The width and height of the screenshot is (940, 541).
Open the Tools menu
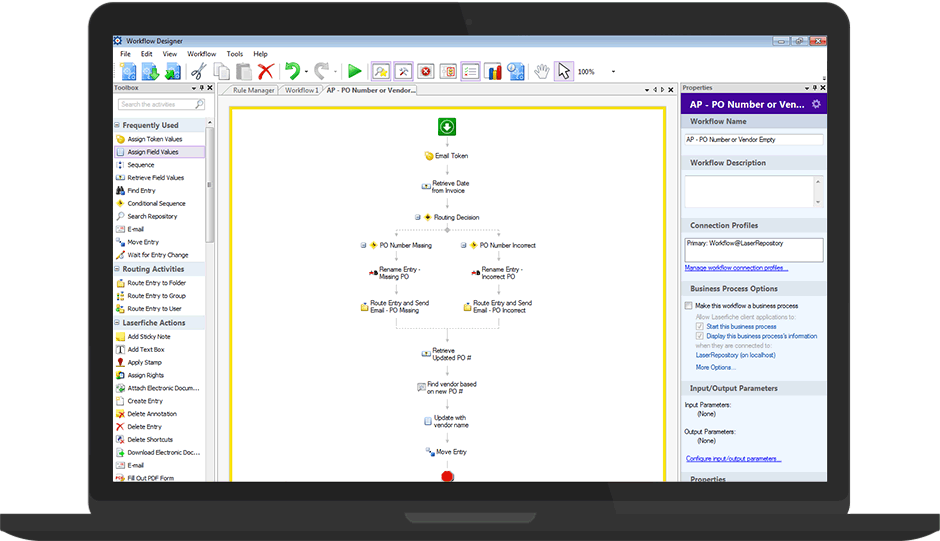[235, 54]
